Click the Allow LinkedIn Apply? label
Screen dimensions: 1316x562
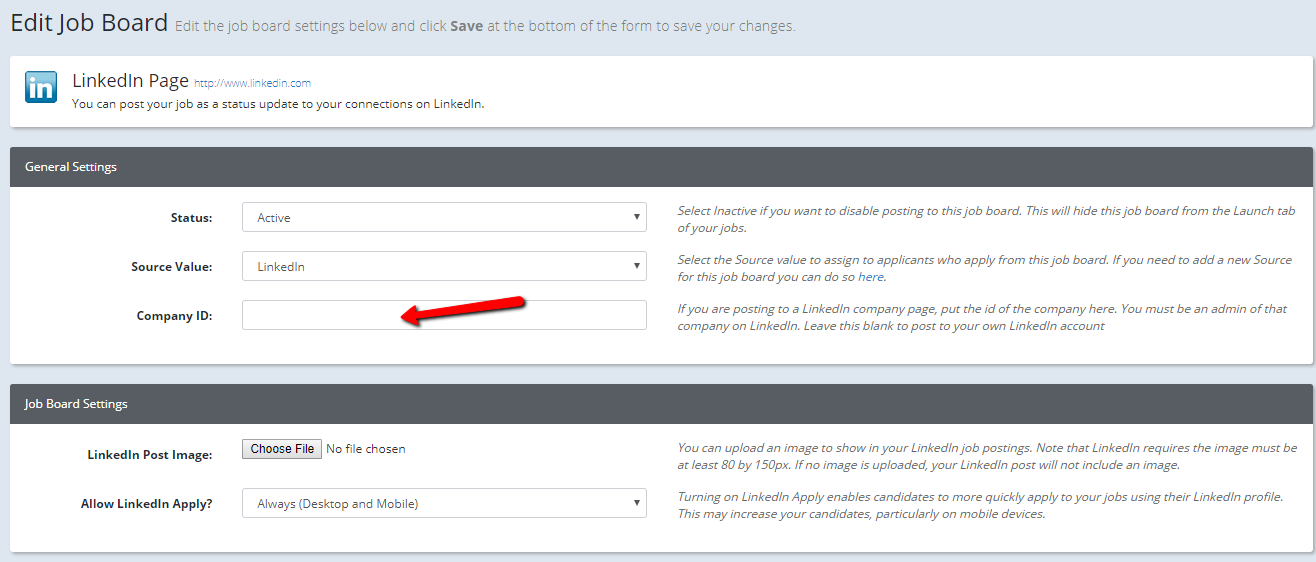pos(146,504)
